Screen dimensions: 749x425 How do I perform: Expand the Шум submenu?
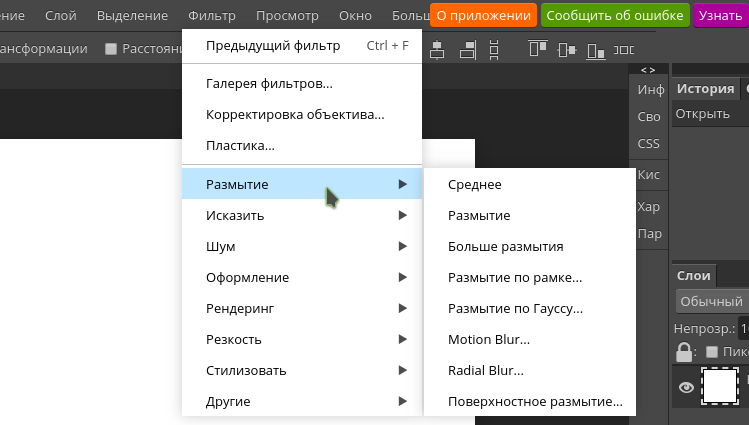pyautogui.click(x=302, y=246)
